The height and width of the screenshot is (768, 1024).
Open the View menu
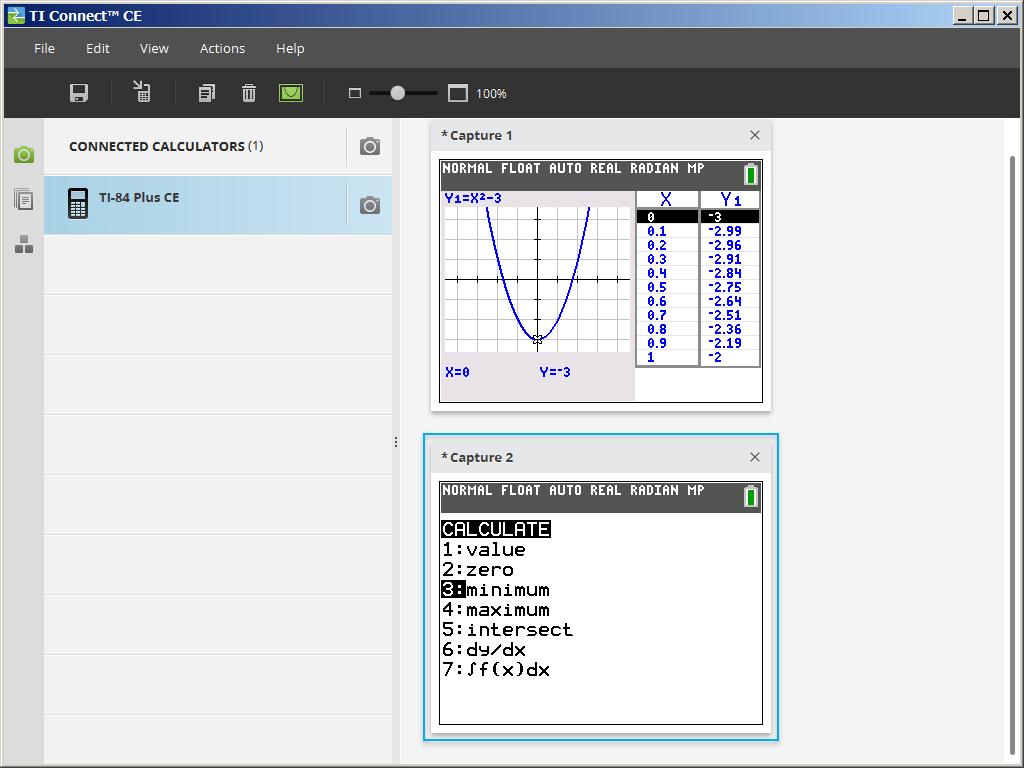[x=154, y=48]
